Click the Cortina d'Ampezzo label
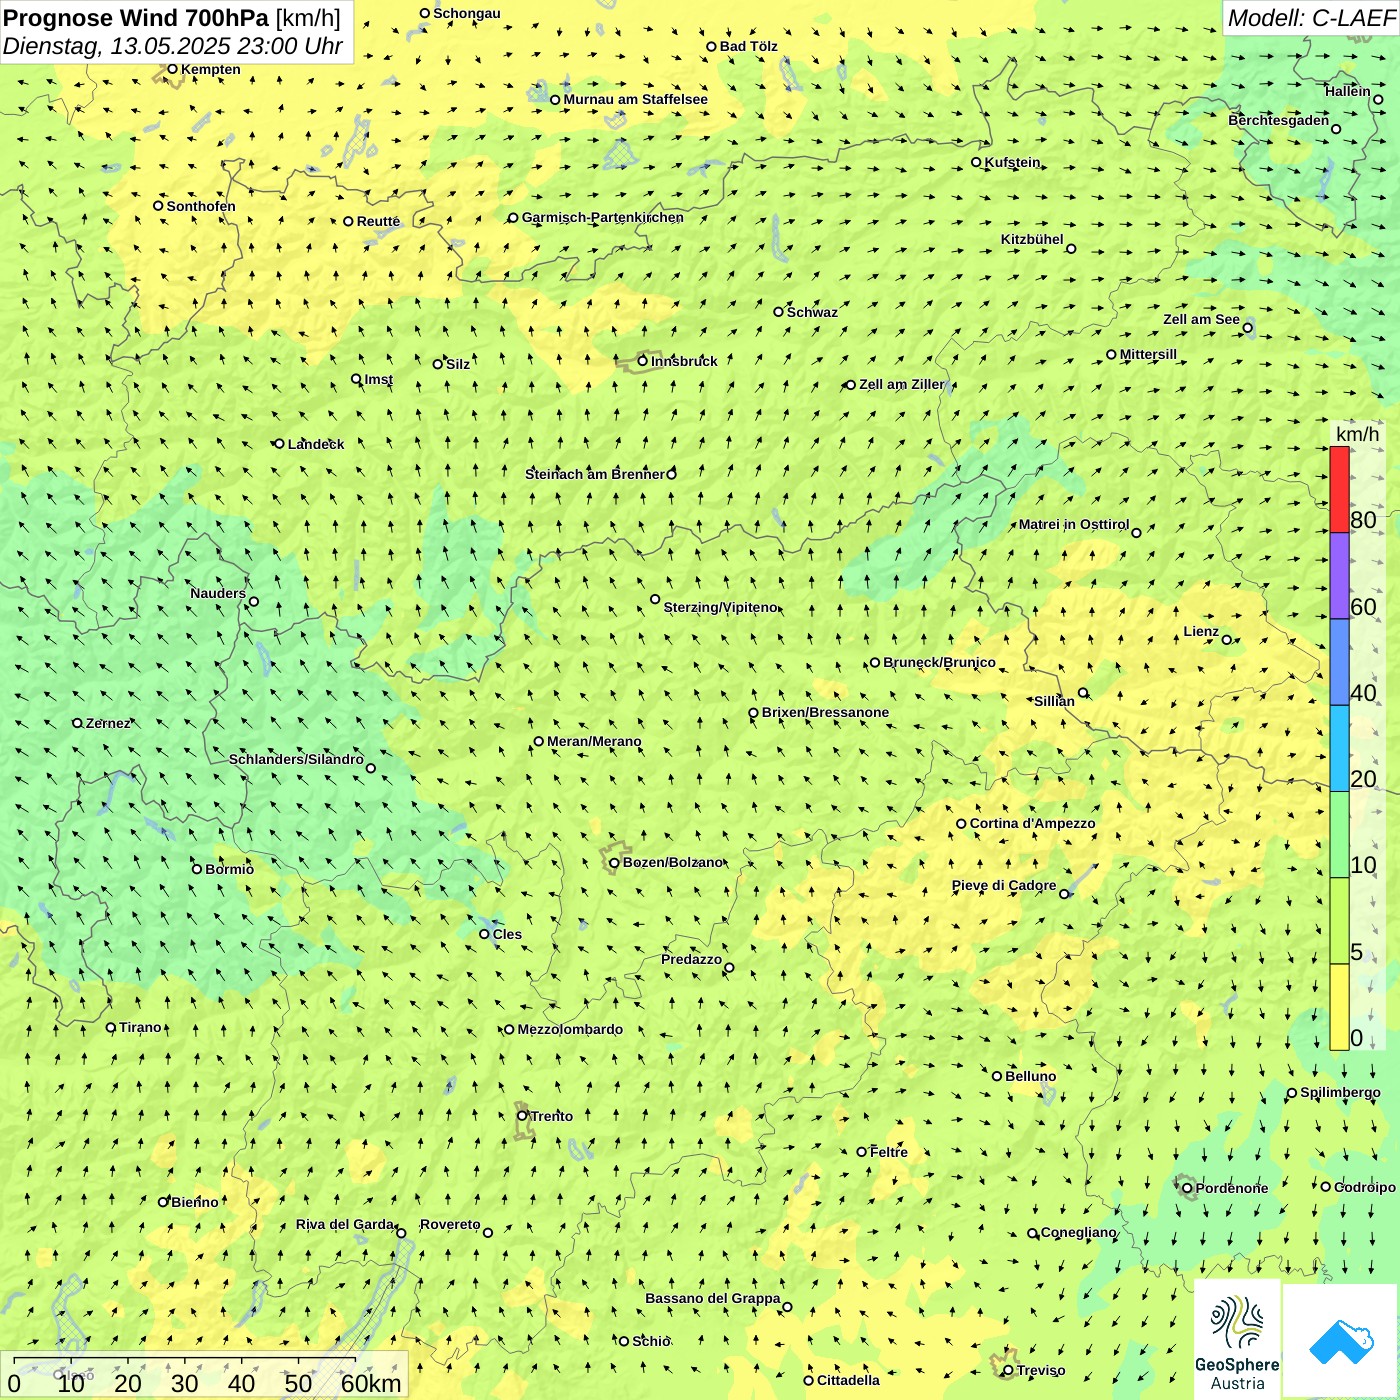The height and width of the screenshot is (1400, 1400). pyautogui.click(x=1033, y=823)
